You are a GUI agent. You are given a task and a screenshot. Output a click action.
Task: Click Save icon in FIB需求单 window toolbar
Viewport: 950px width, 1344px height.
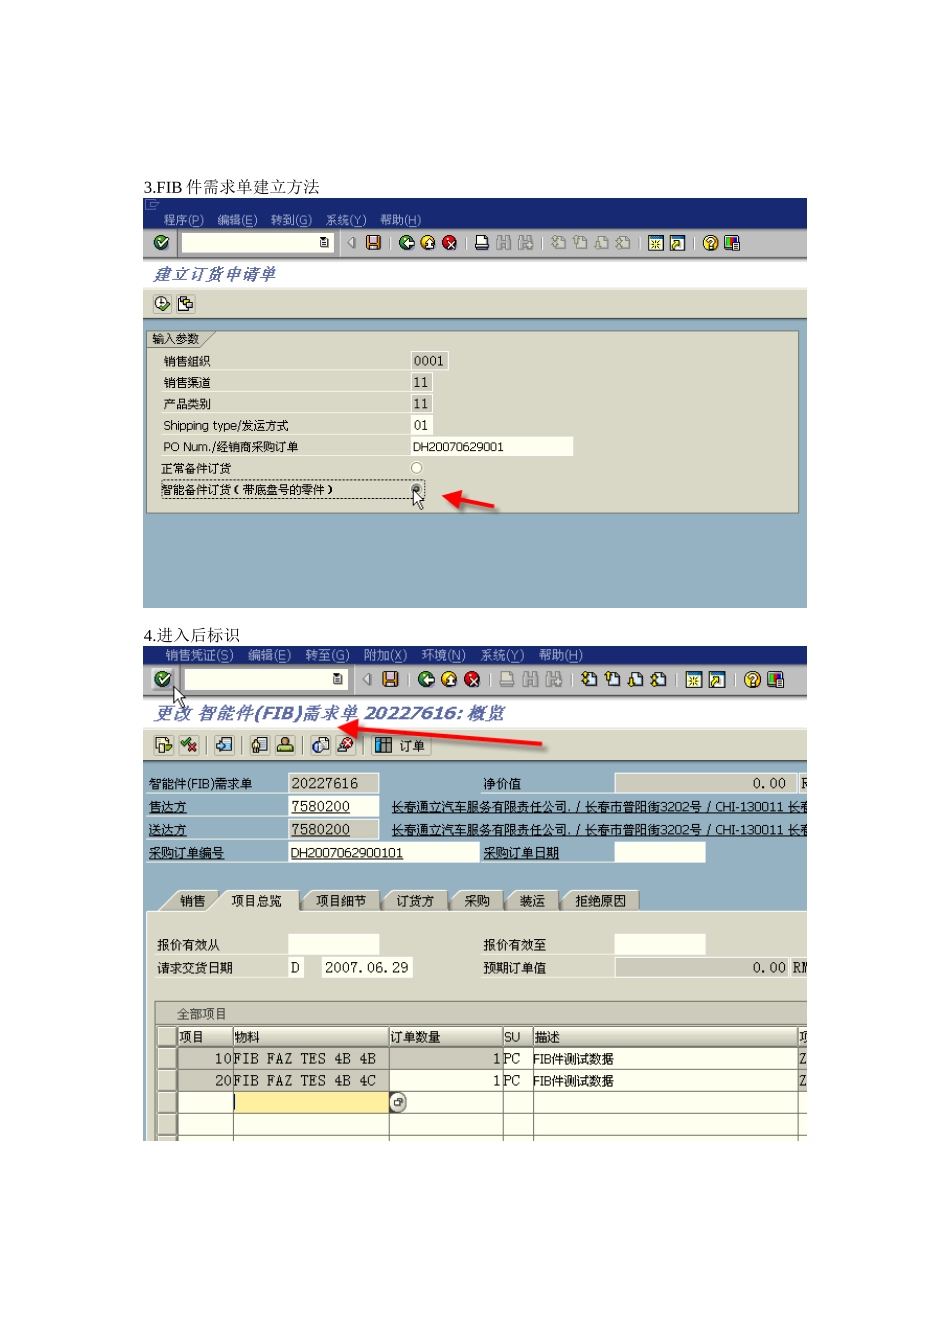pos(391,679)
